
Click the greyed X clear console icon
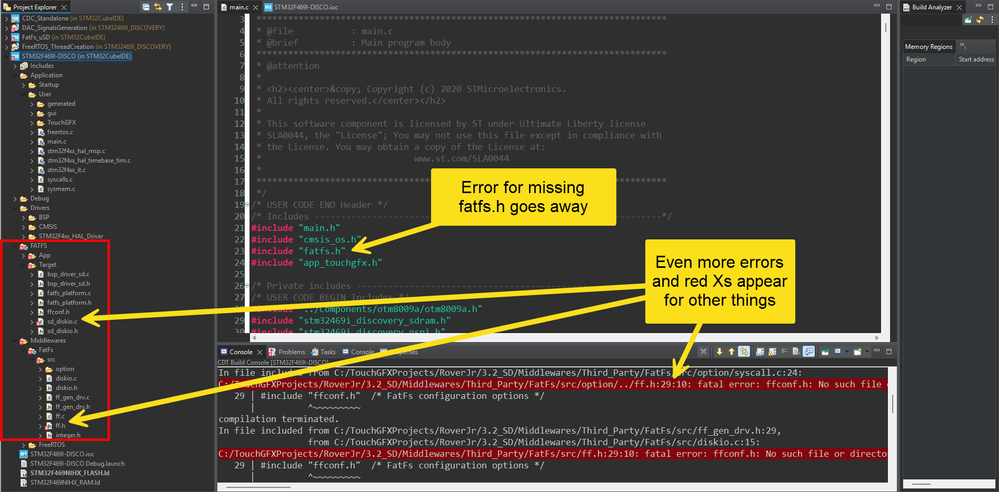703,351
